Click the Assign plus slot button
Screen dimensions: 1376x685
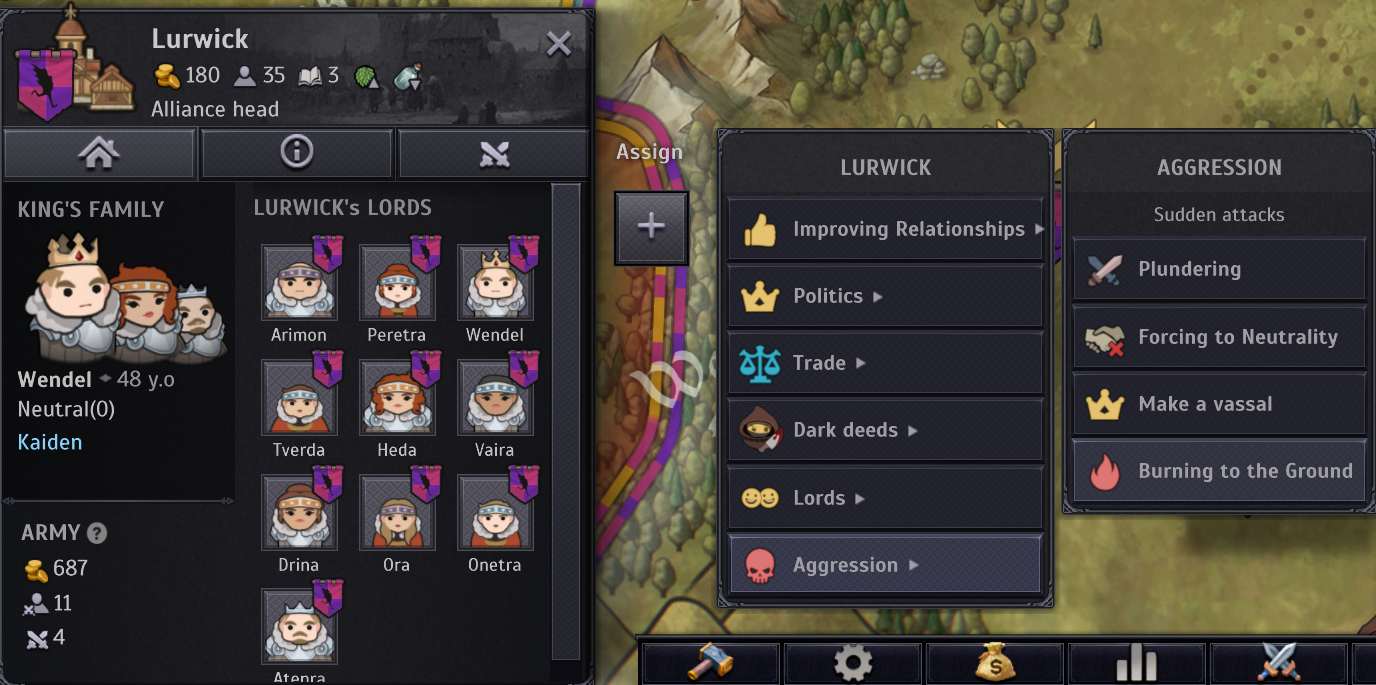tap(651, 227)
